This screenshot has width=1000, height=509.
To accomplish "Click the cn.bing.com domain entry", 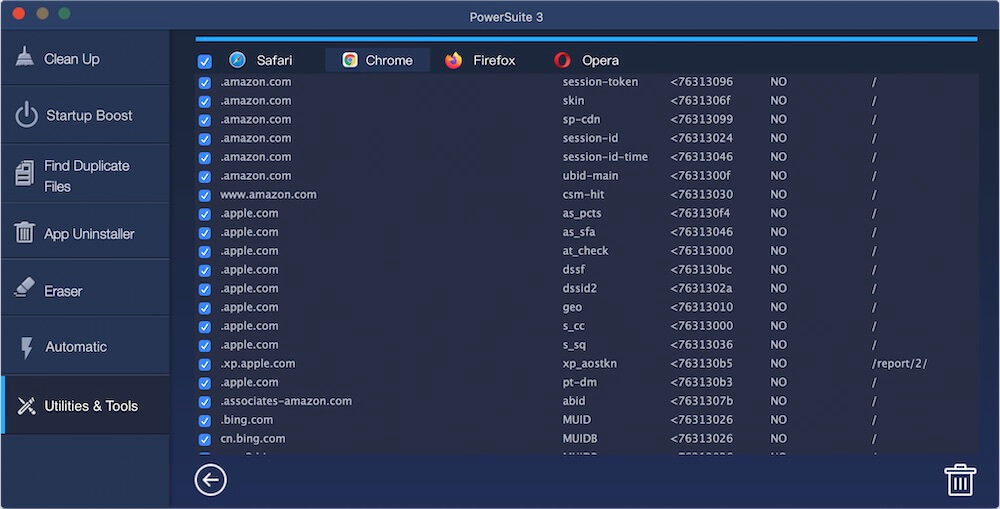I will [x=253, y=438].
